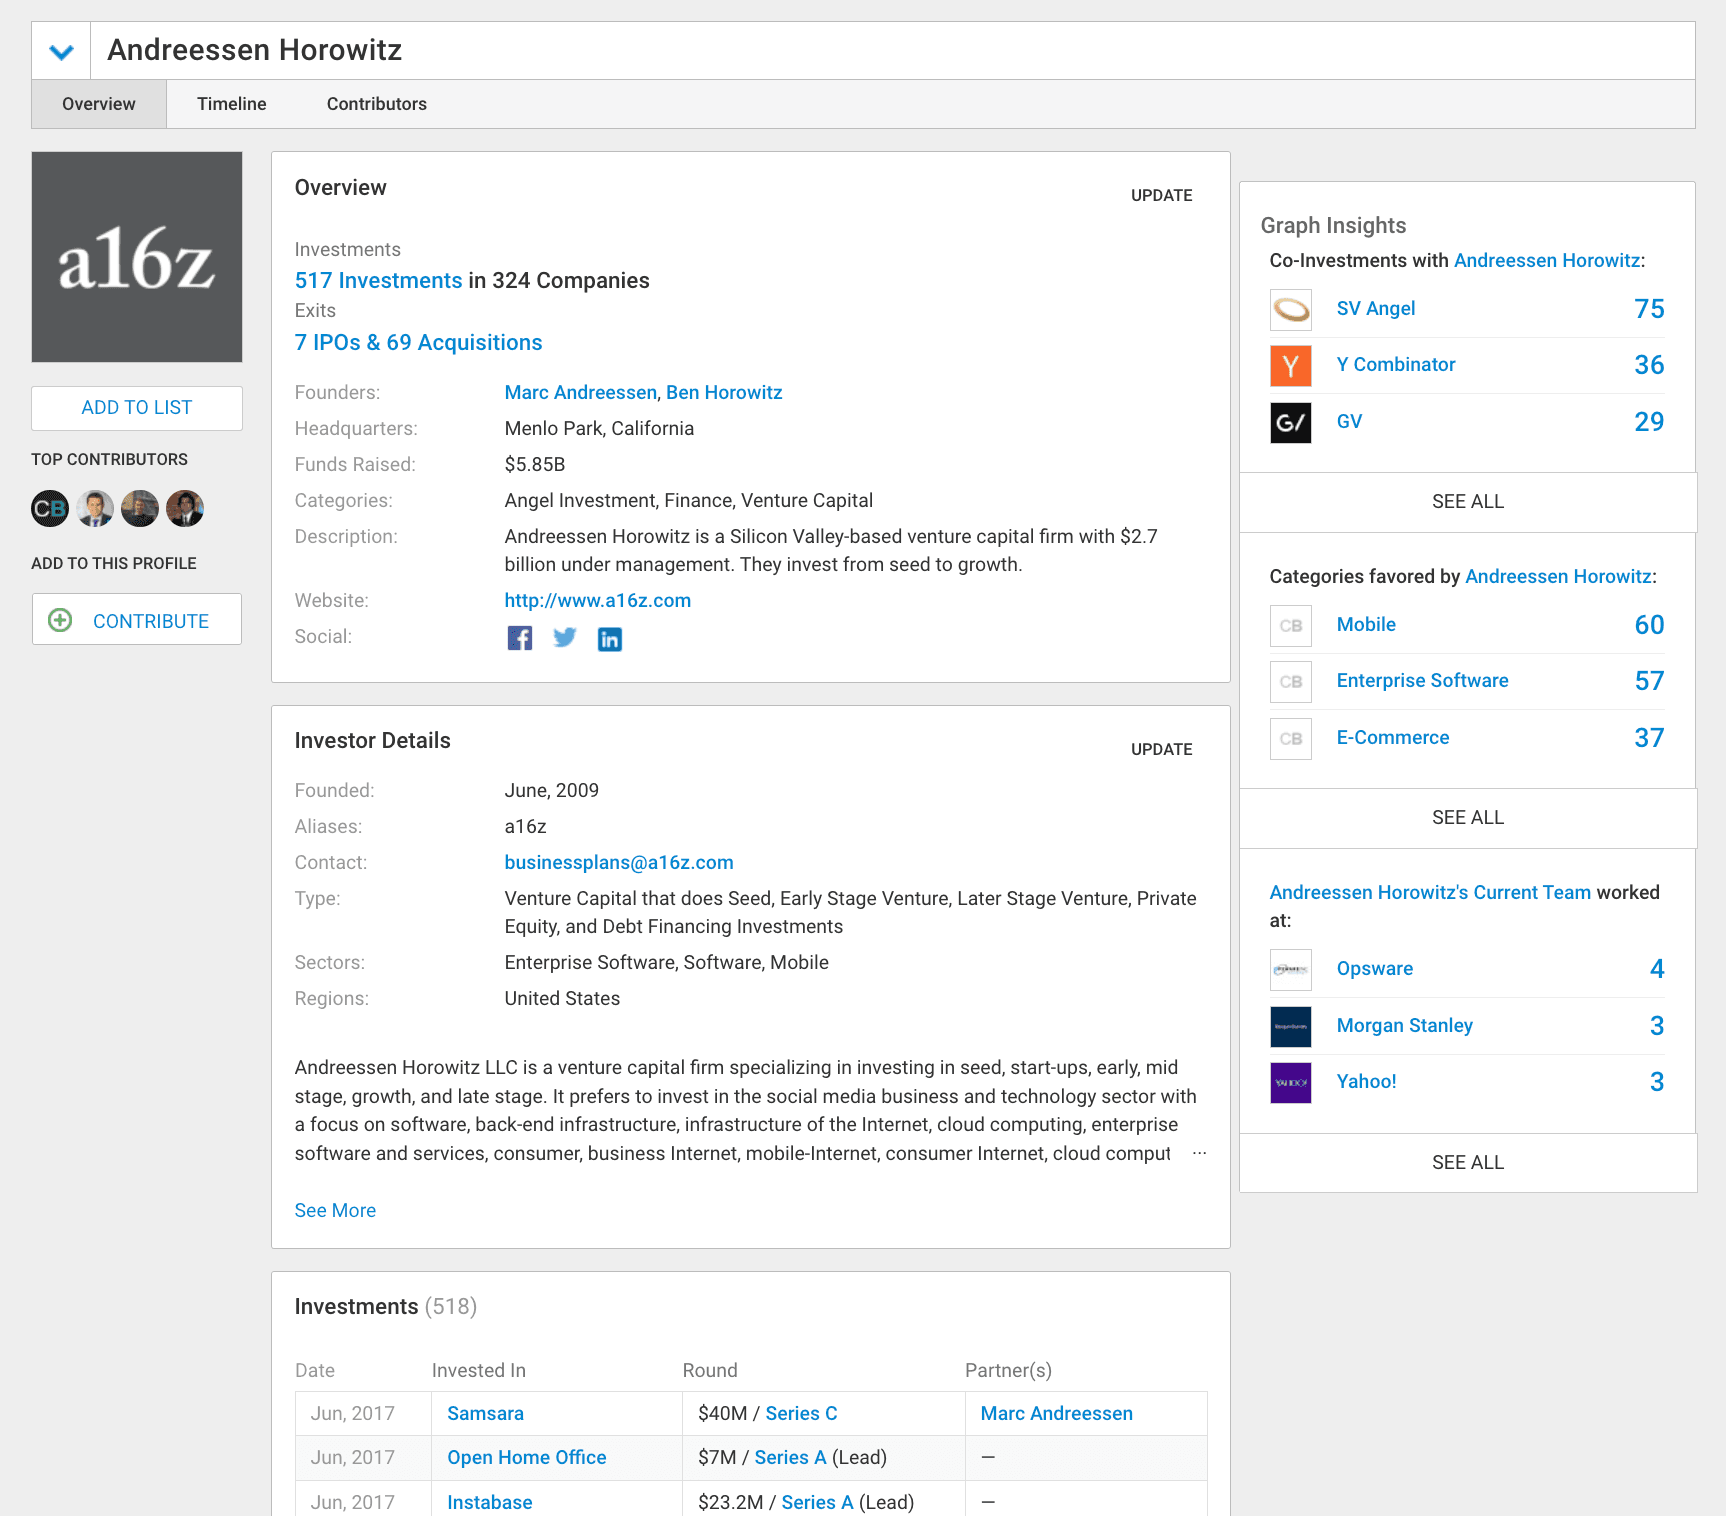Open the first Top Contributors avatar
Viewport: 1726px width, 1516px height.
pos(48,508)
